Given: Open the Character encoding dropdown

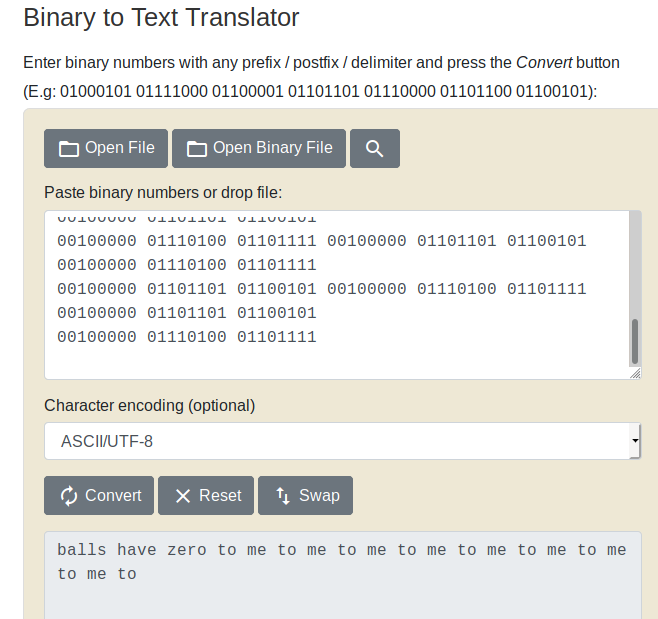Looking at the screenshot, I should (x=340, y=441).
